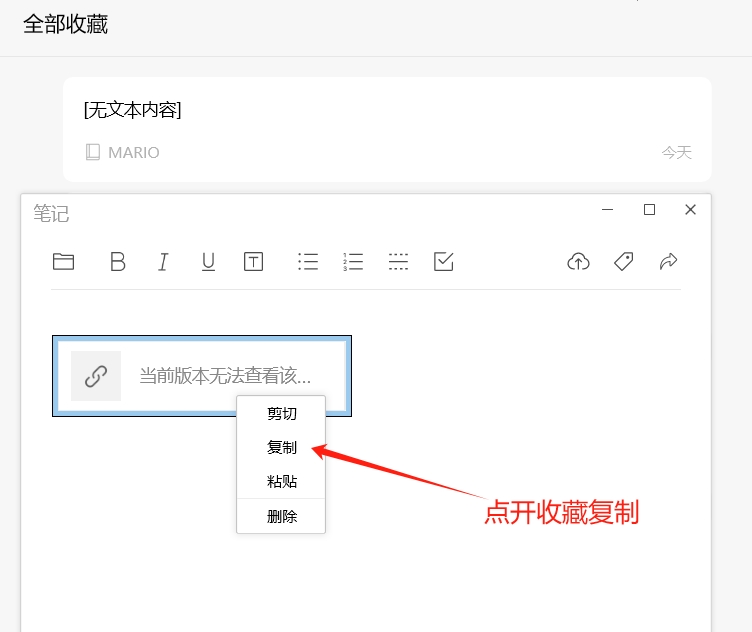Click the 当前版本无法查看该... link card
752x632 pixels.
(x=202, y=376)
